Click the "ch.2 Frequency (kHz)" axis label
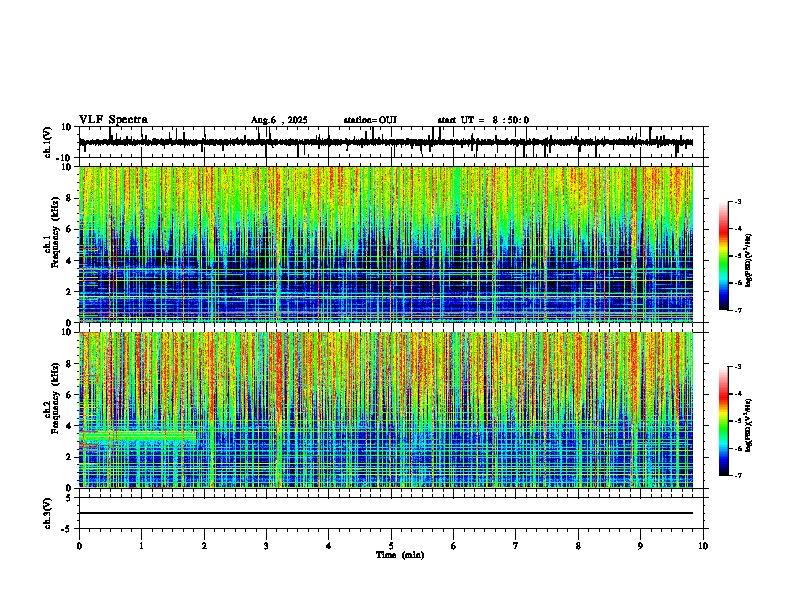 [52, 398]
